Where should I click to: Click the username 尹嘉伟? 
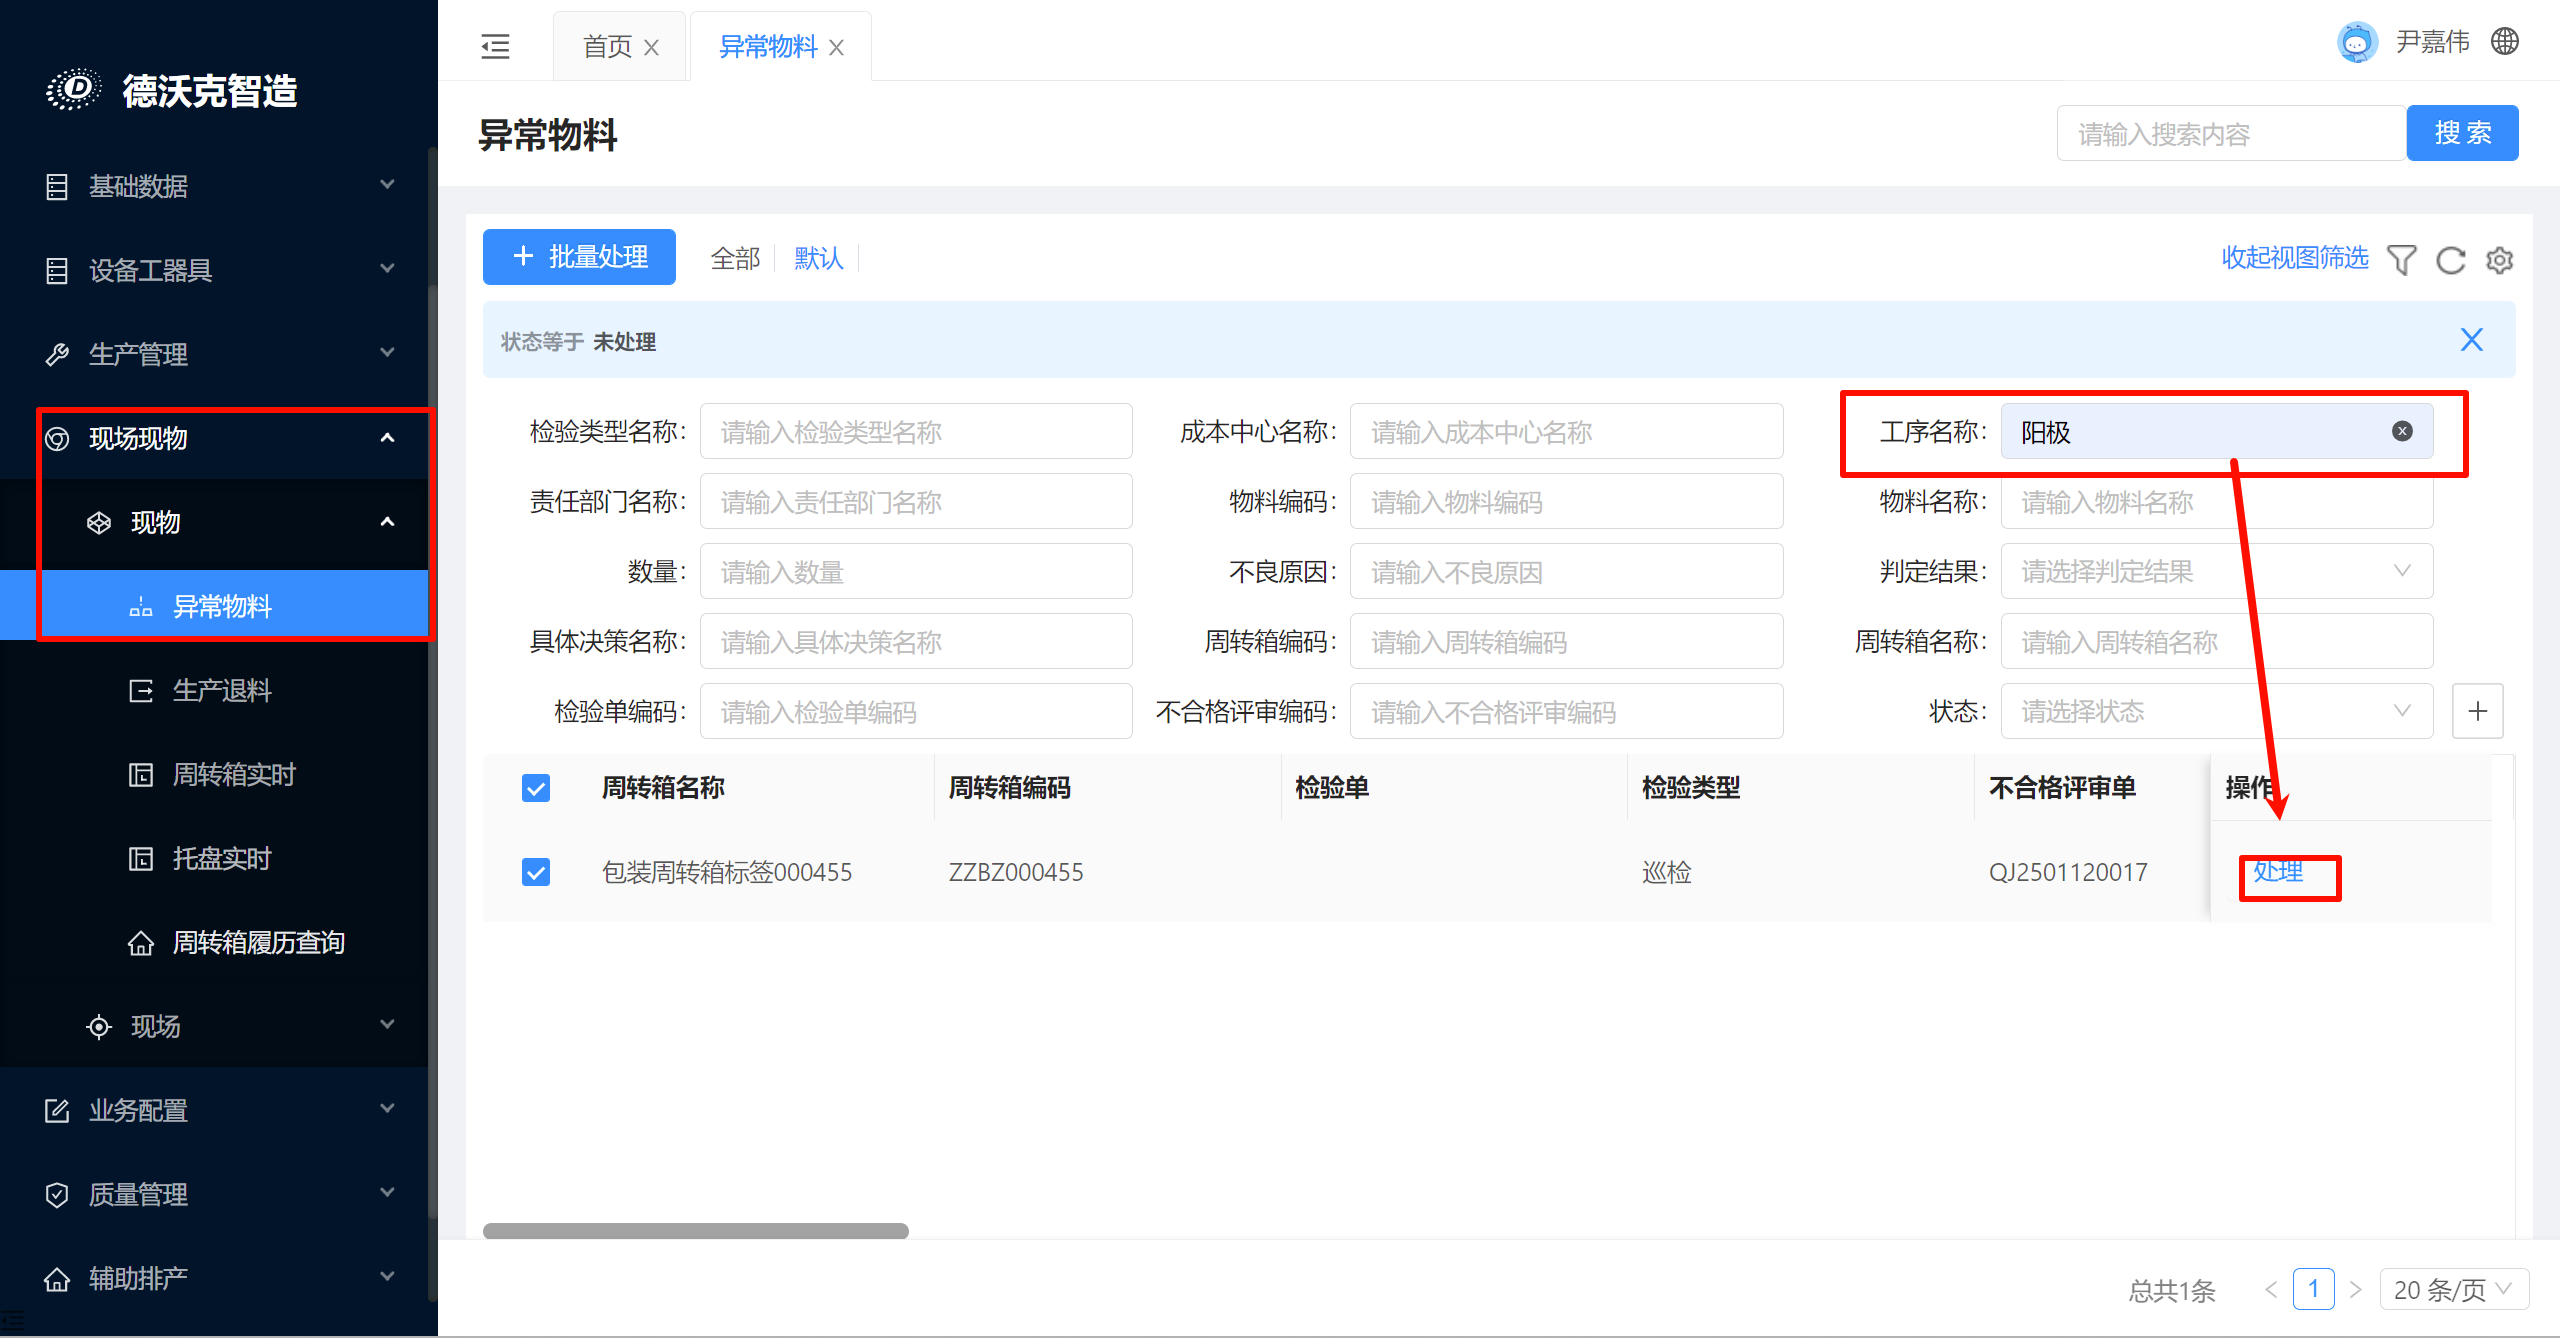pyautogui.click(x=2433, y=42)
